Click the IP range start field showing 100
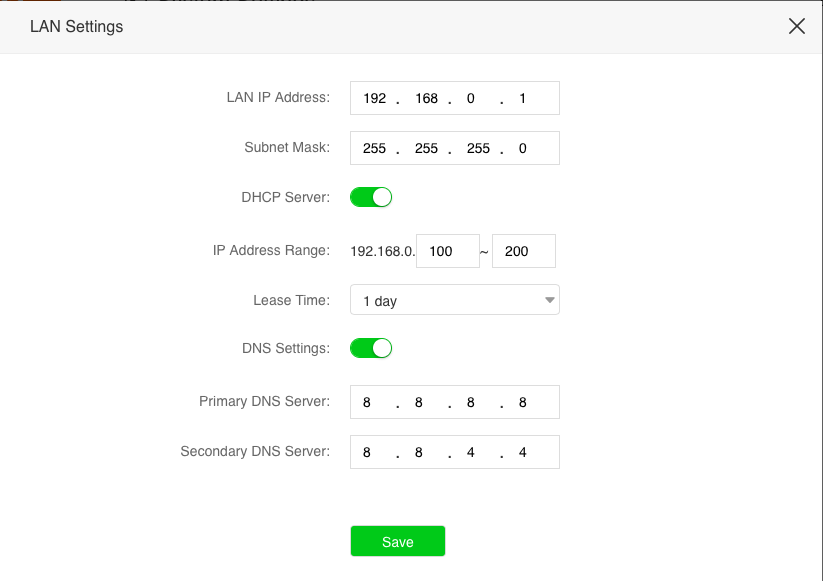This screenshot has height=581, width=823. pyautogui.click(x=447, y=251)
